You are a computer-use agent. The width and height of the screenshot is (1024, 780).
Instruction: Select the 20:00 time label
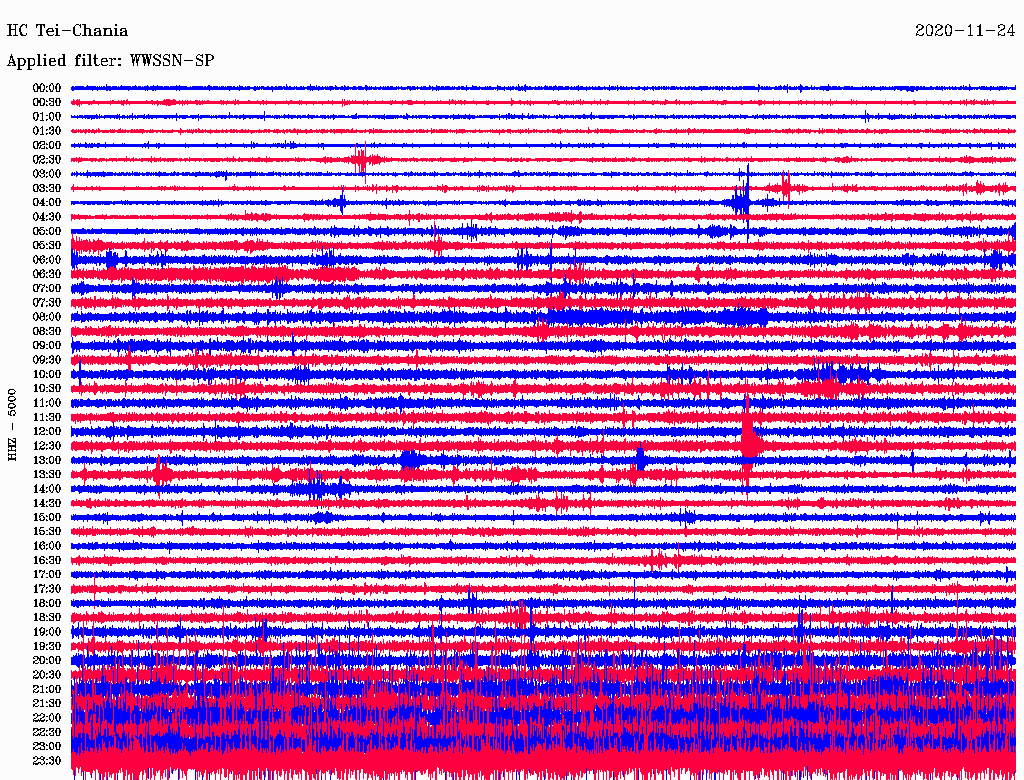47,660
